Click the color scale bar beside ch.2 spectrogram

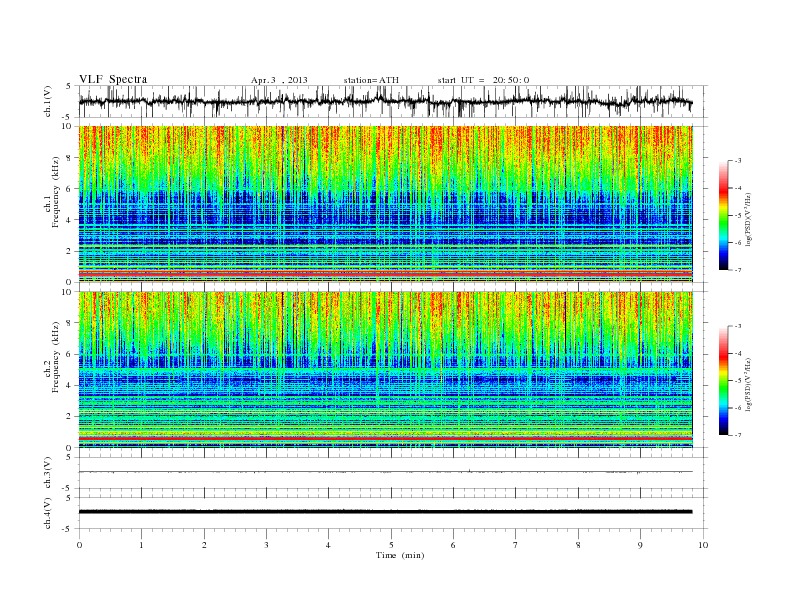tap(724, 380)
